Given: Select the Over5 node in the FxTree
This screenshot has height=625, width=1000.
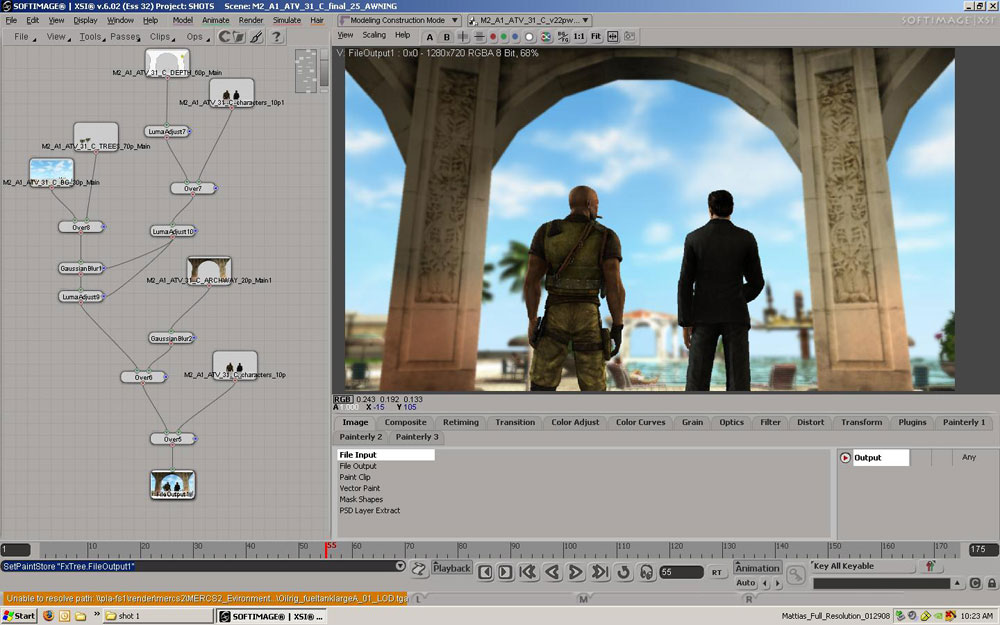Looking at the screenshot, I should click(x=173, y=439).
